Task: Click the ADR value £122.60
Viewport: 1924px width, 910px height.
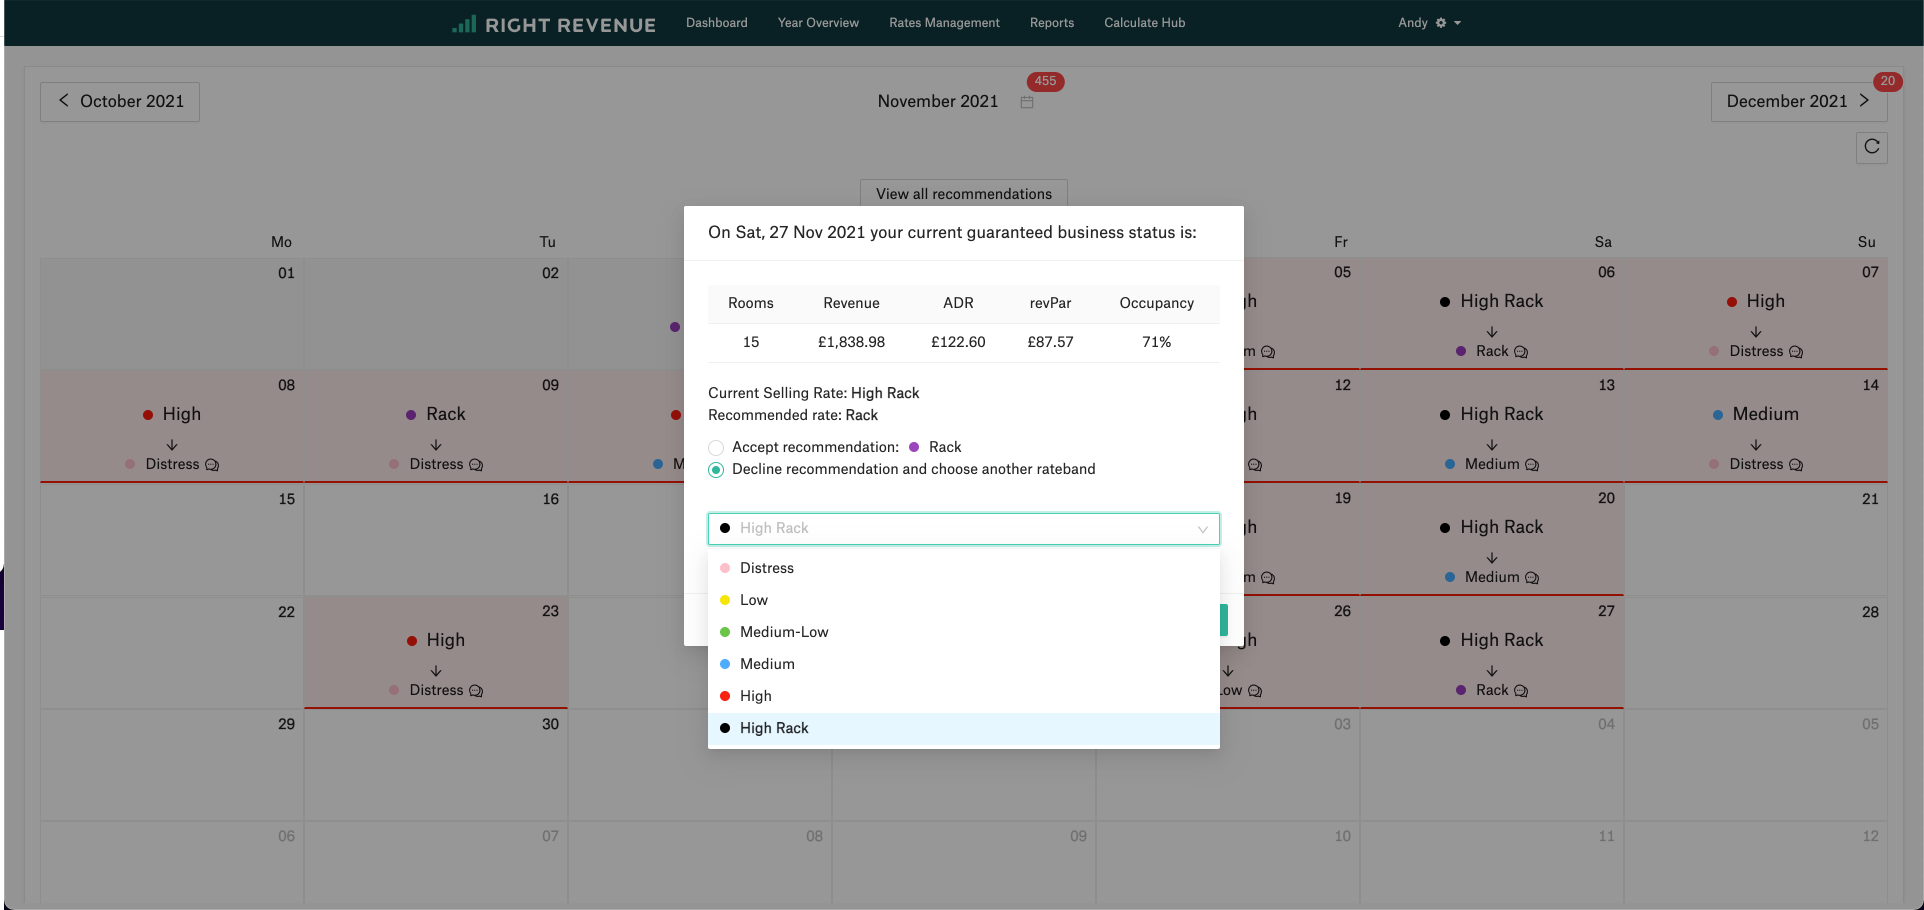Action: [958, 342]
